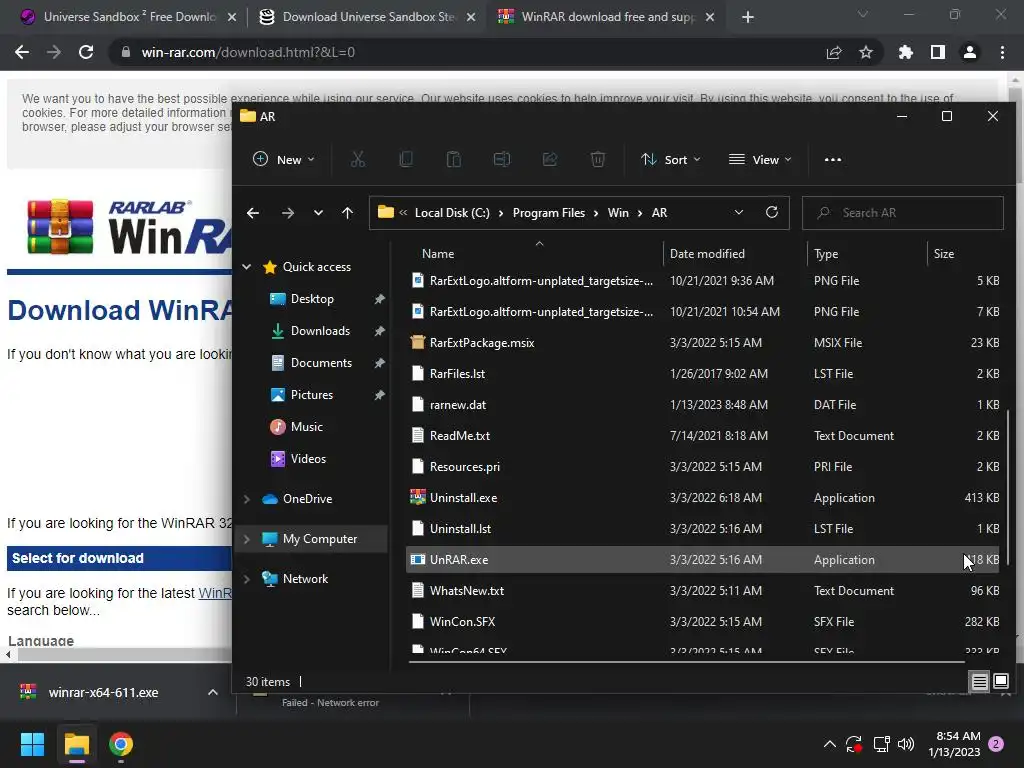Select the ReadMe.txt file
The image size is (1024, 768).
click(702, 436)
